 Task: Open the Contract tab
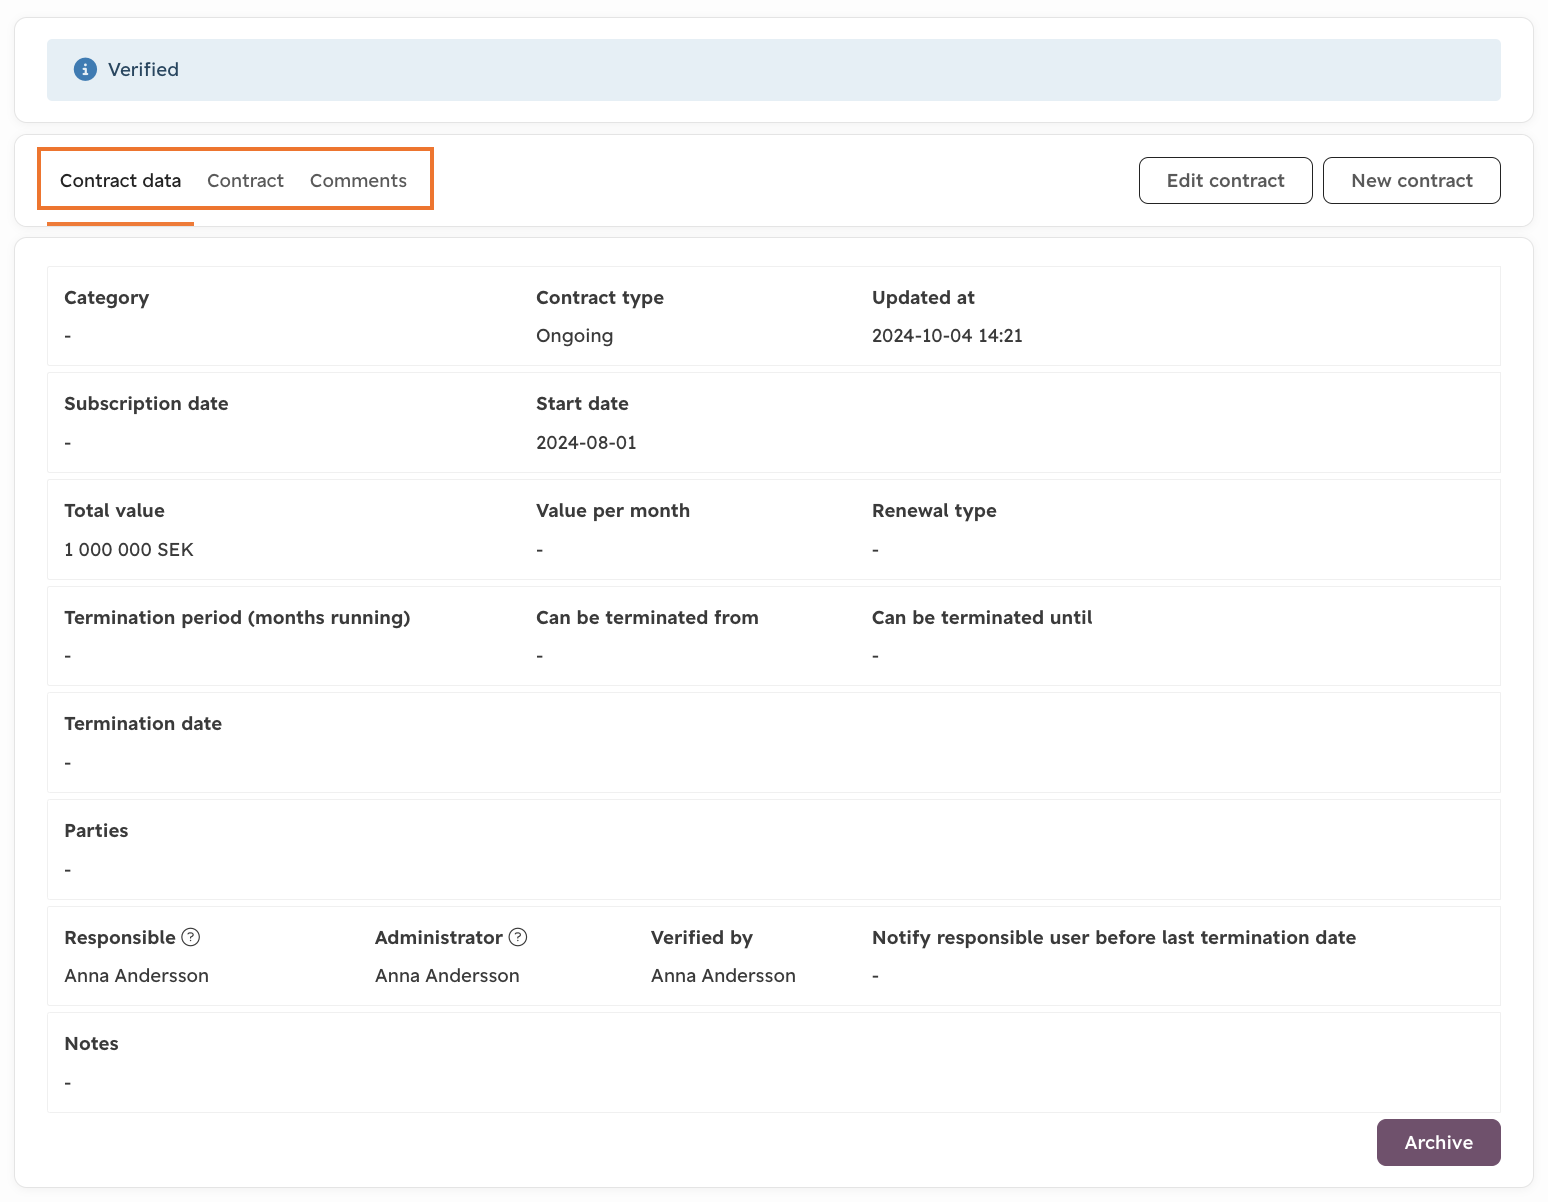pos(245,181)
